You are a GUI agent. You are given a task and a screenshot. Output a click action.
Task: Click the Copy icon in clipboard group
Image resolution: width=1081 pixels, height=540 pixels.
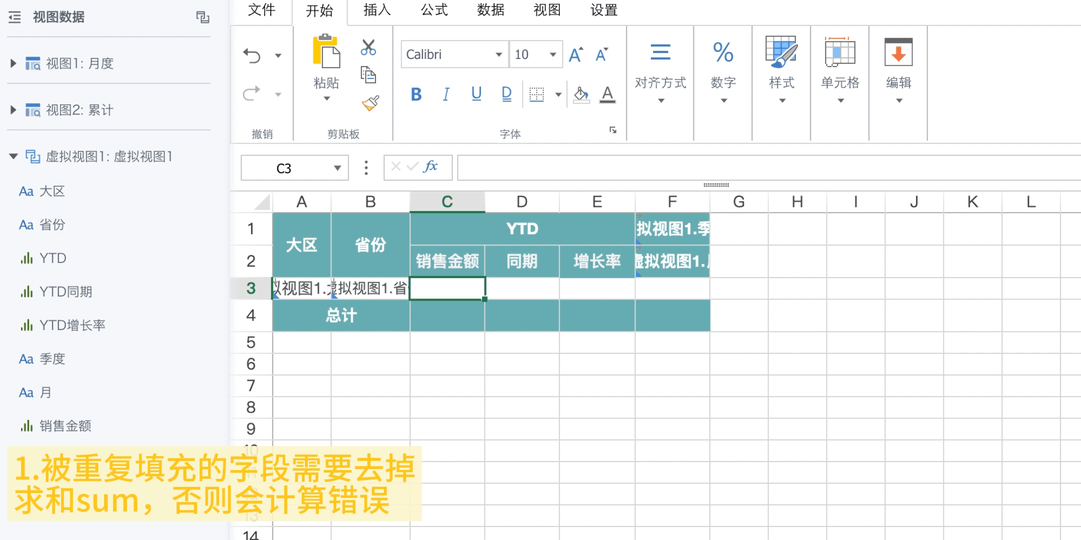tap(369, 74)
